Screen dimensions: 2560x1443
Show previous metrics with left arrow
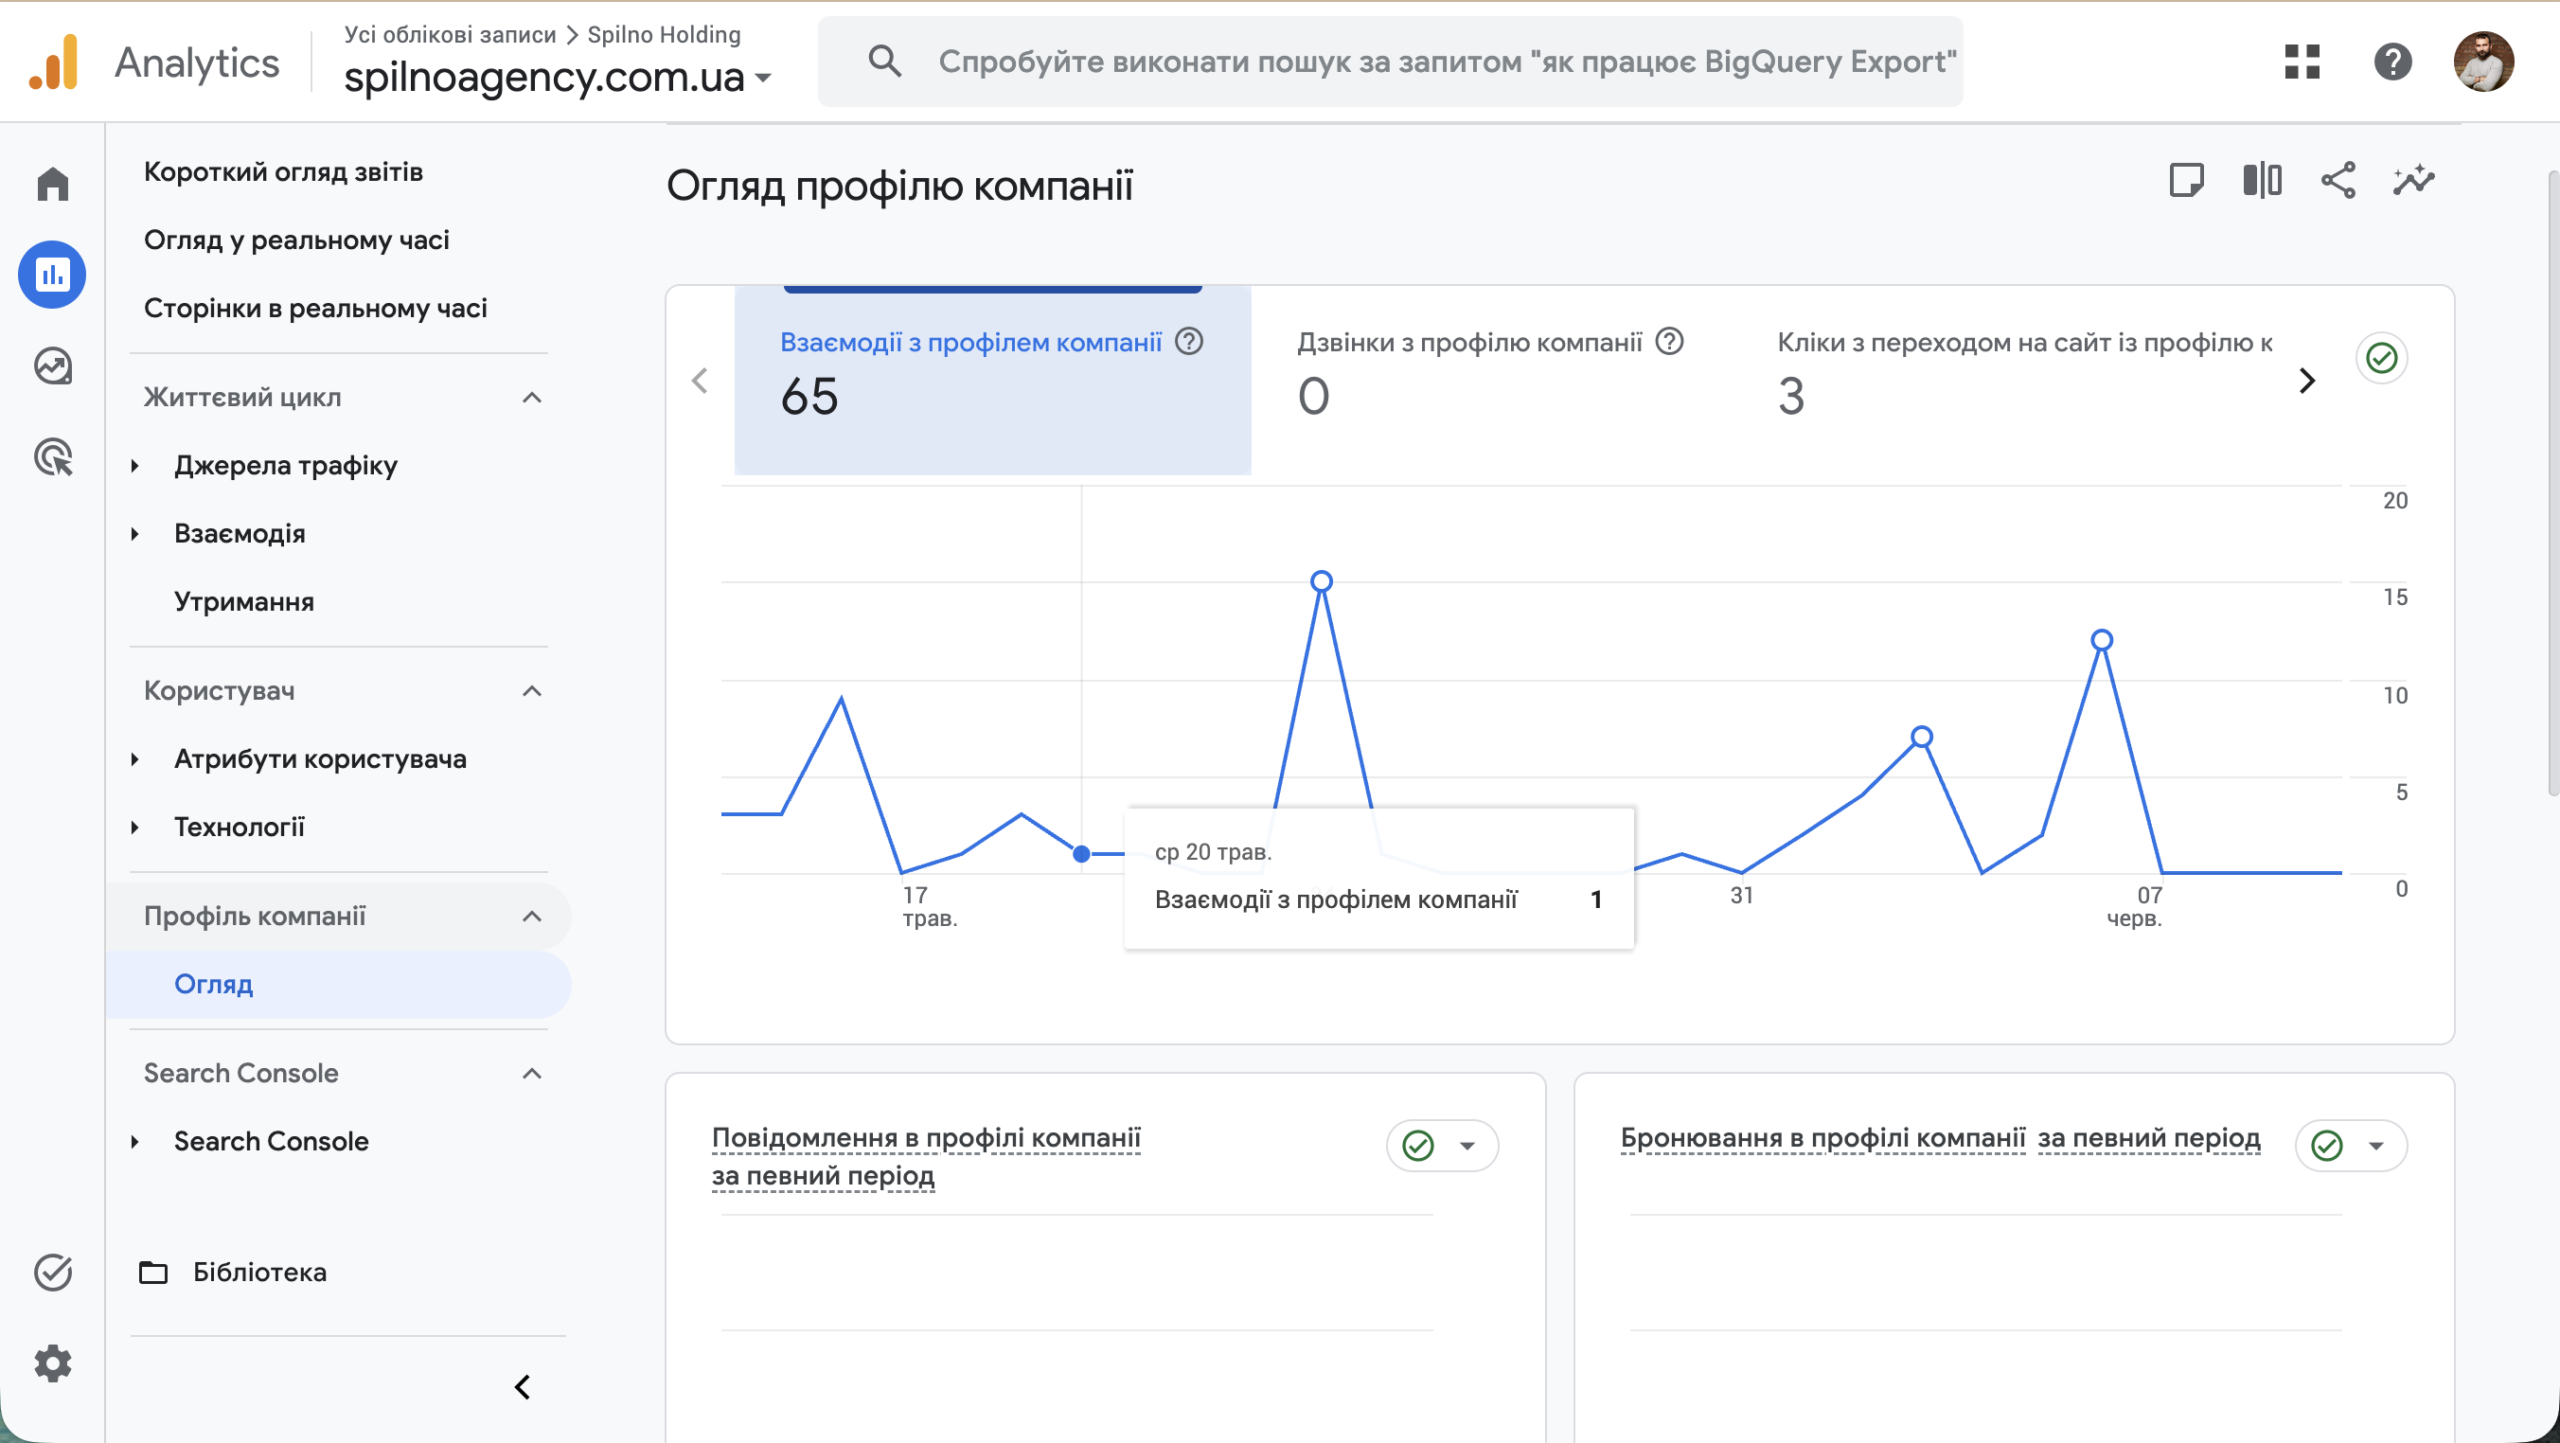700,381
